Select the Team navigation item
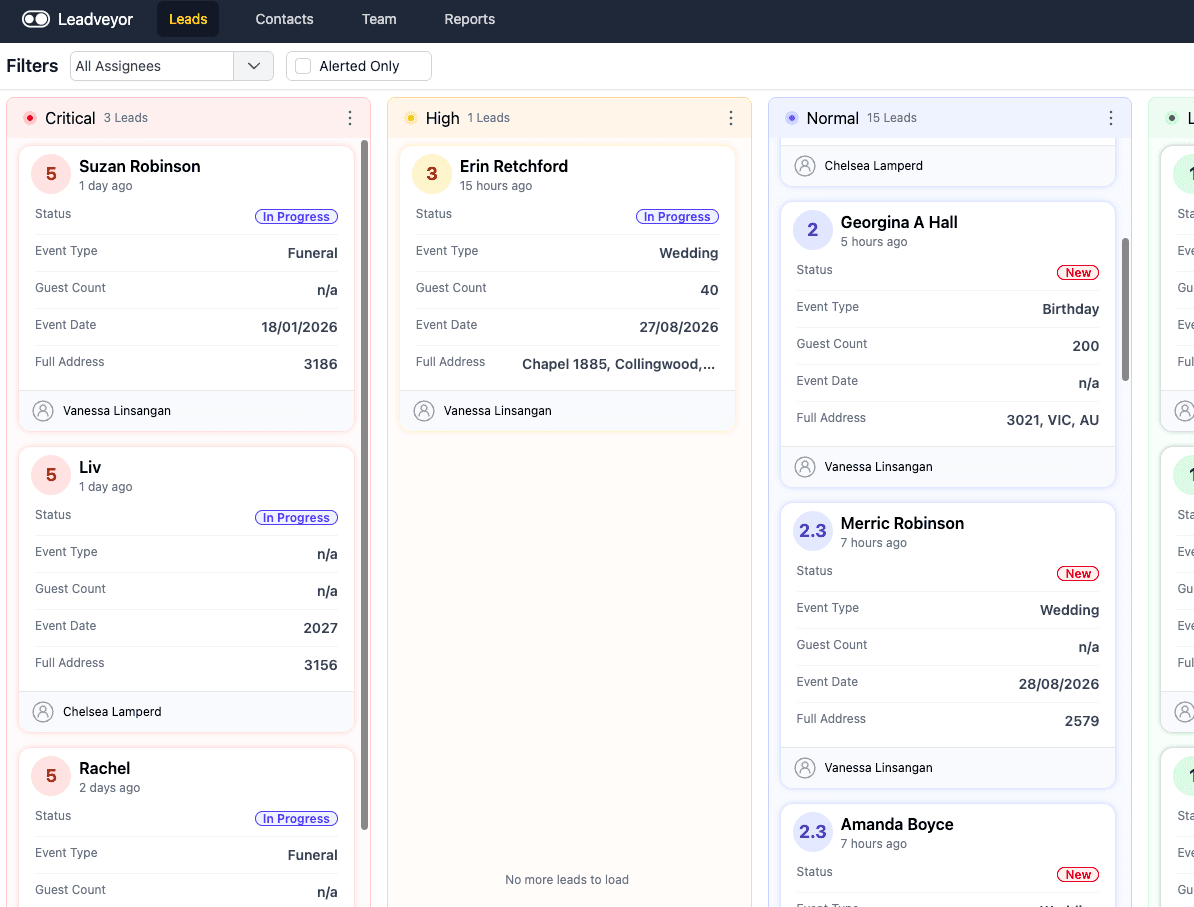 coord(379,19)
